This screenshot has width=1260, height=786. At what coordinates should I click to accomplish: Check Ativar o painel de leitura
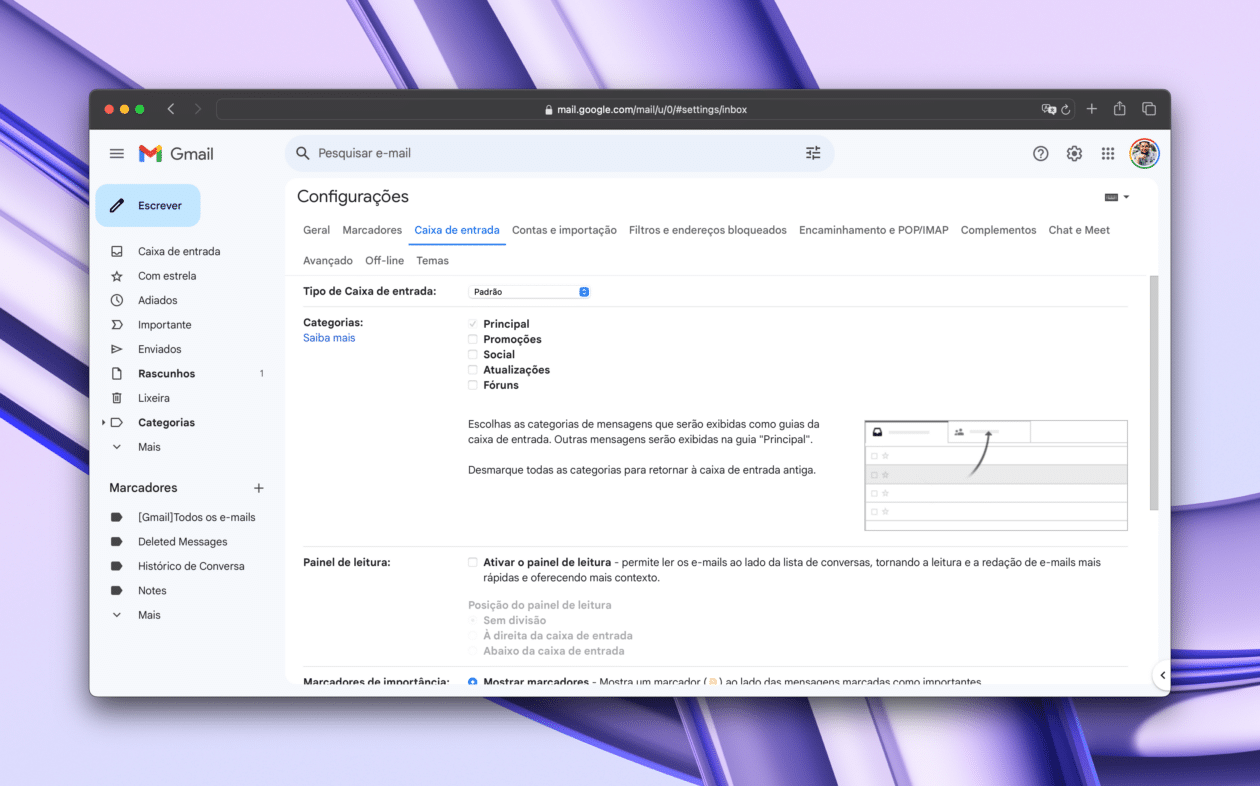473,562
